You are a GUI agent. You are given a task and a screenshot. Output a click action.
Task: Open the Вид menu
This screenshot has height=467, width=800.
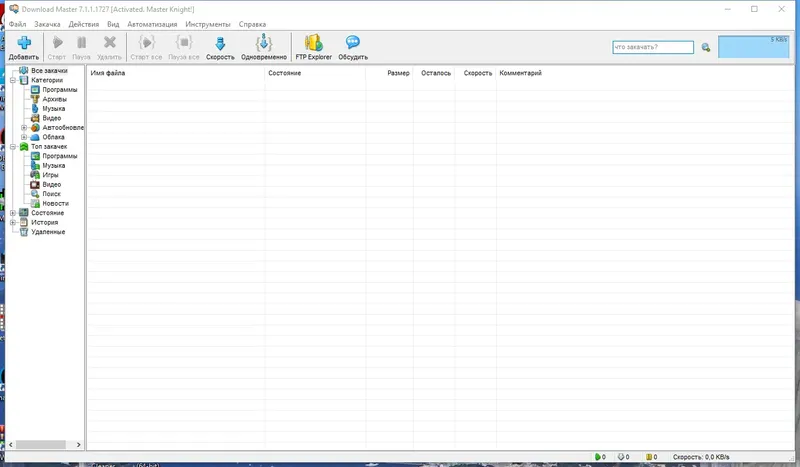(113, 24)
